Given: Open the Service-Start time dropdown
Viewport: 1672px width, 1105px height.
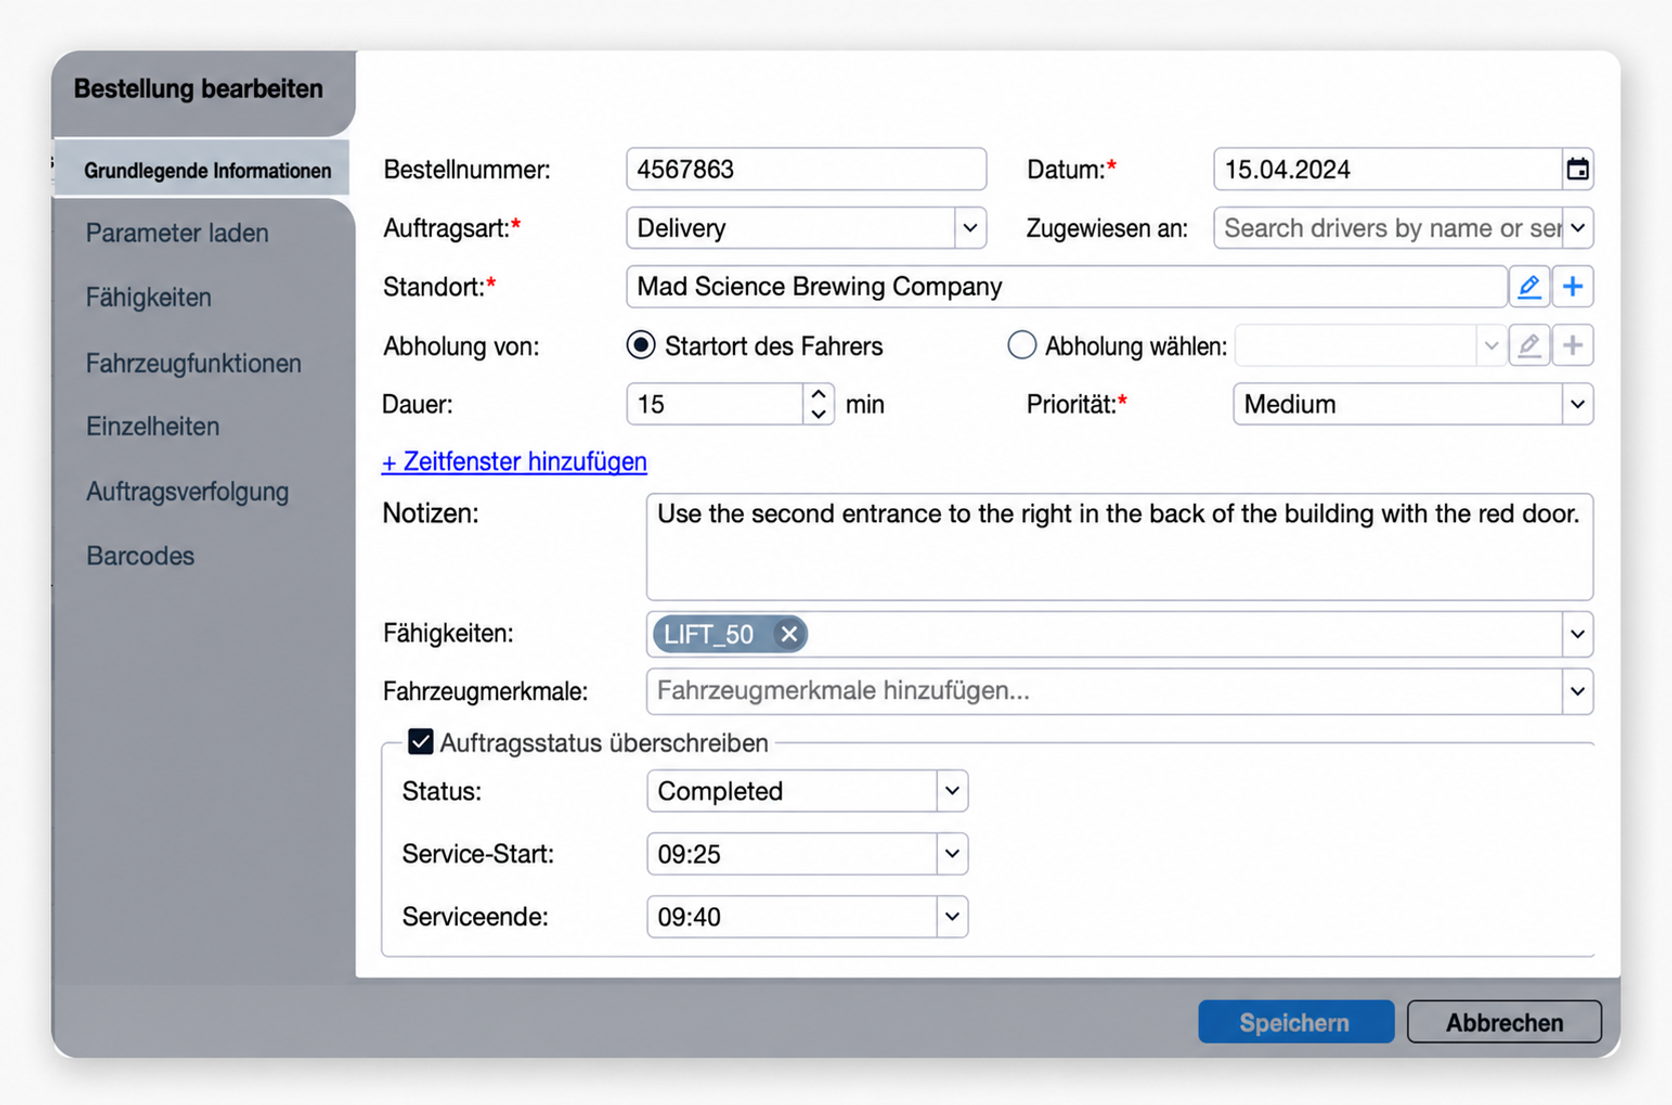Looking at the screenshot, I should tap(951, 854).
